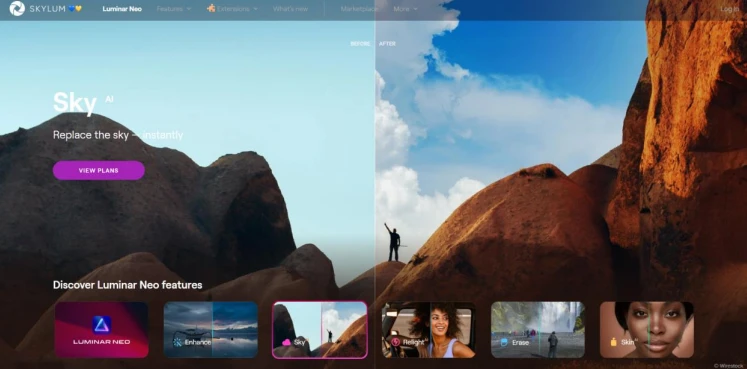Select the Enhance sparkle icon
The height and width of the screenshot is (369, 747).
point(178,342)
